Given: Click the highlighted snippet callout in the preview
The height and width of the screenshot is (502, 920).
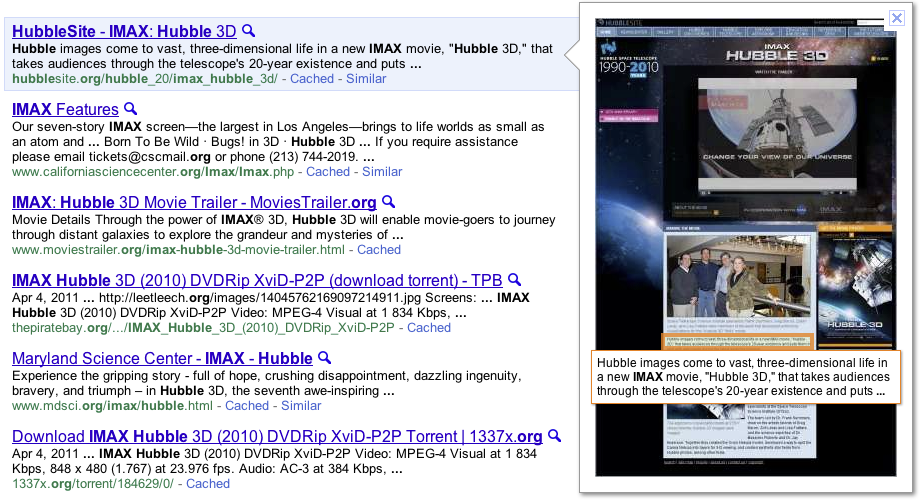Looking at the screenshot, I should pyautogui.click(x=745, y=377).
